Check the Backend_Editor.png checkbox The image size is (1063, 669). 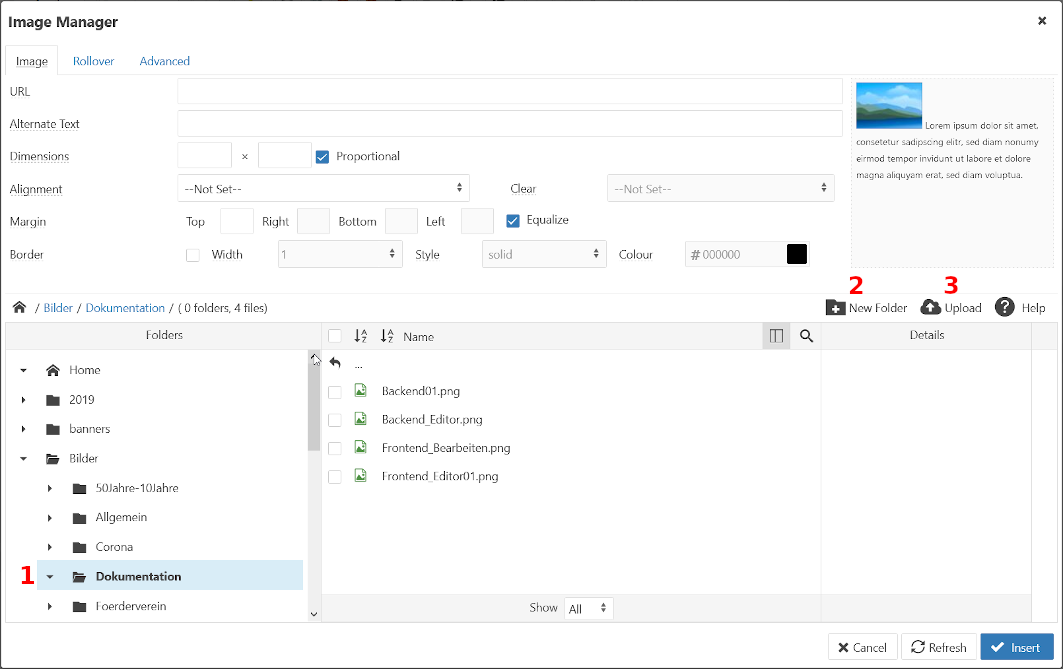click(335, 420)
